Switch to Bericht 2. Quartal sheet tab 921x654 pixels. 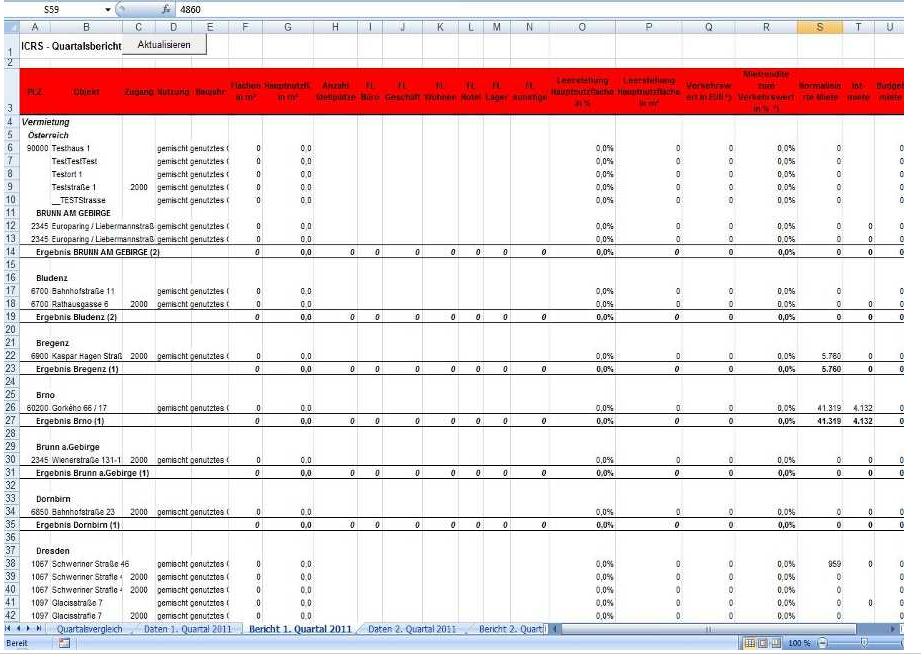click(510, 629)
